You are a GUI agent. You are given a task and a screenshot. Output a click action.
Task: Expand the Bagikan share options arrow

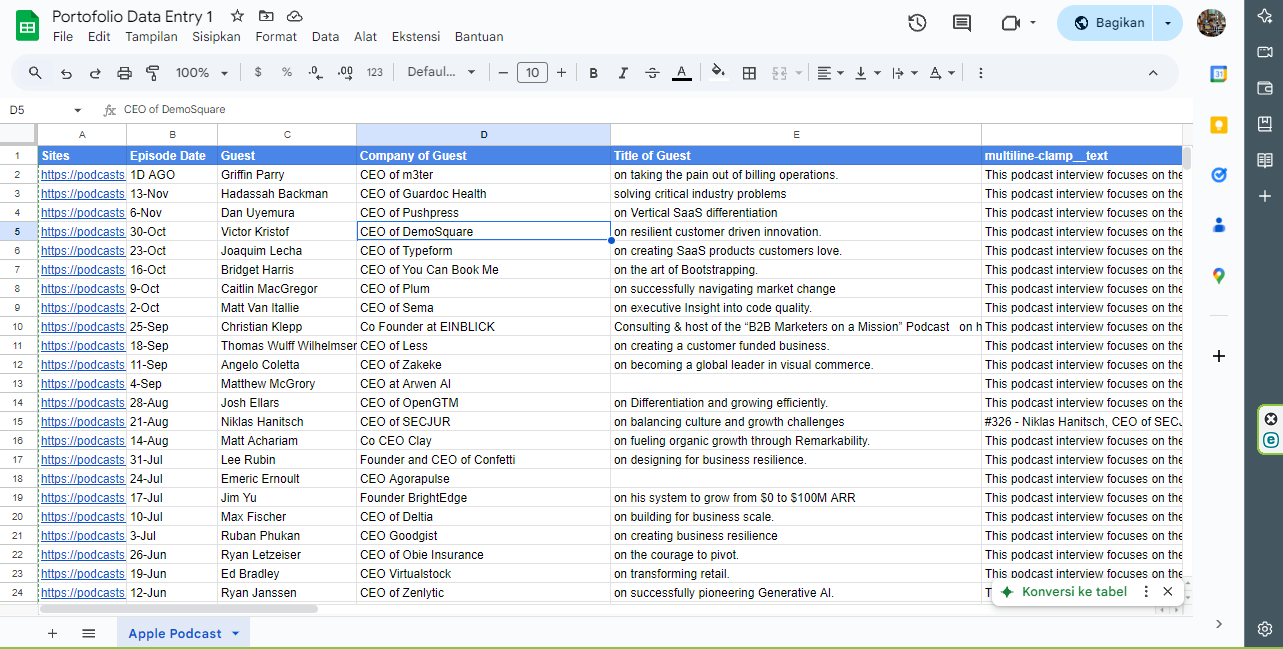click(x=1168, y=23)
